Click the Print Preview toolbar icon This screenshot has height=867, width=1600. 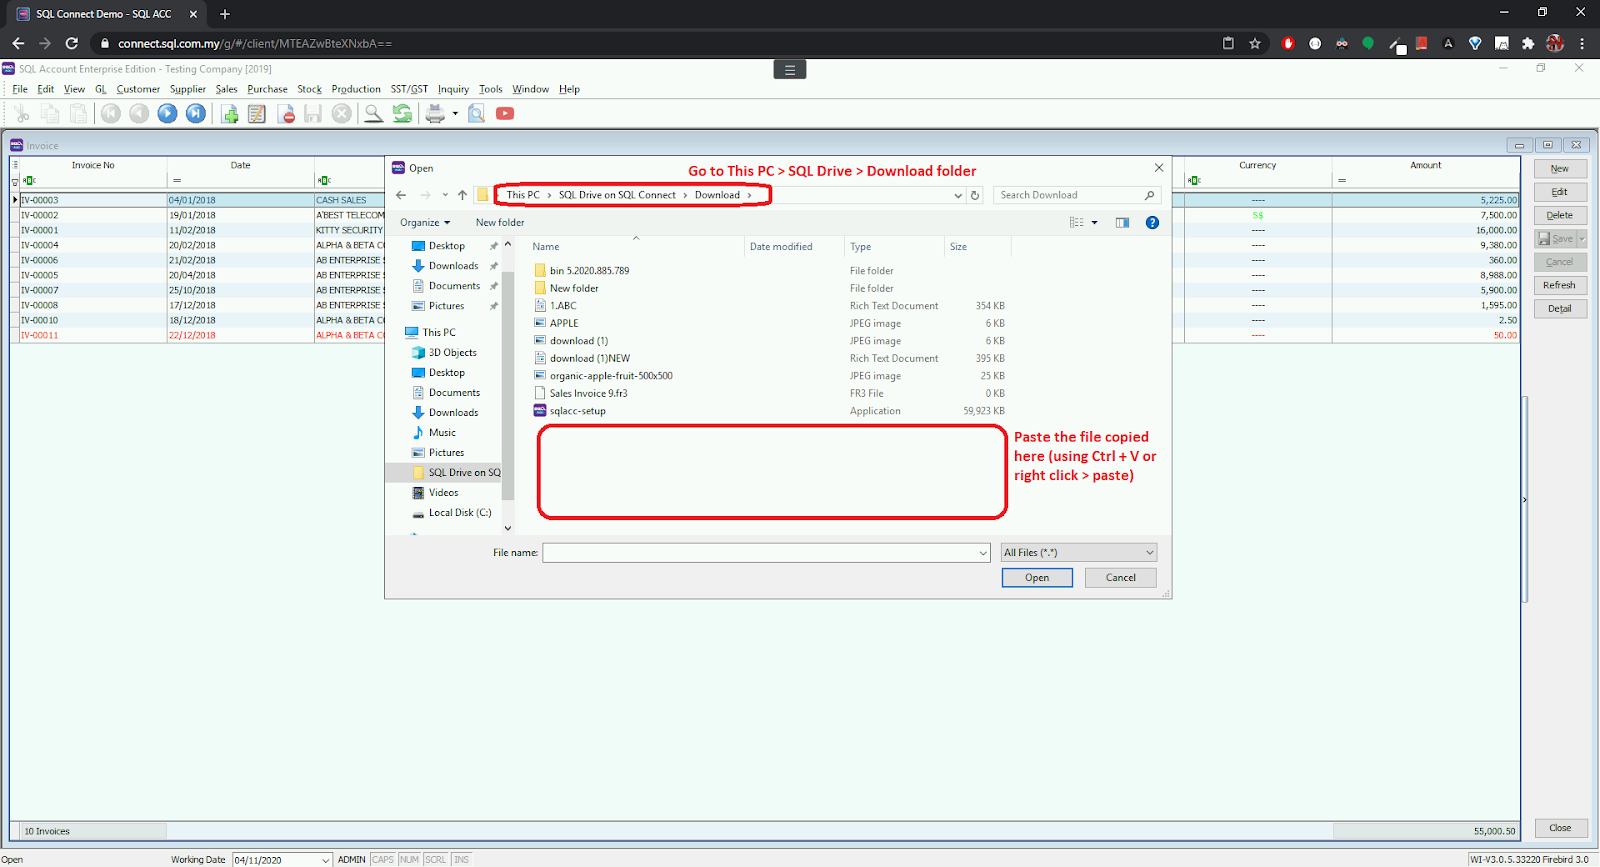[x=477, y=114]
